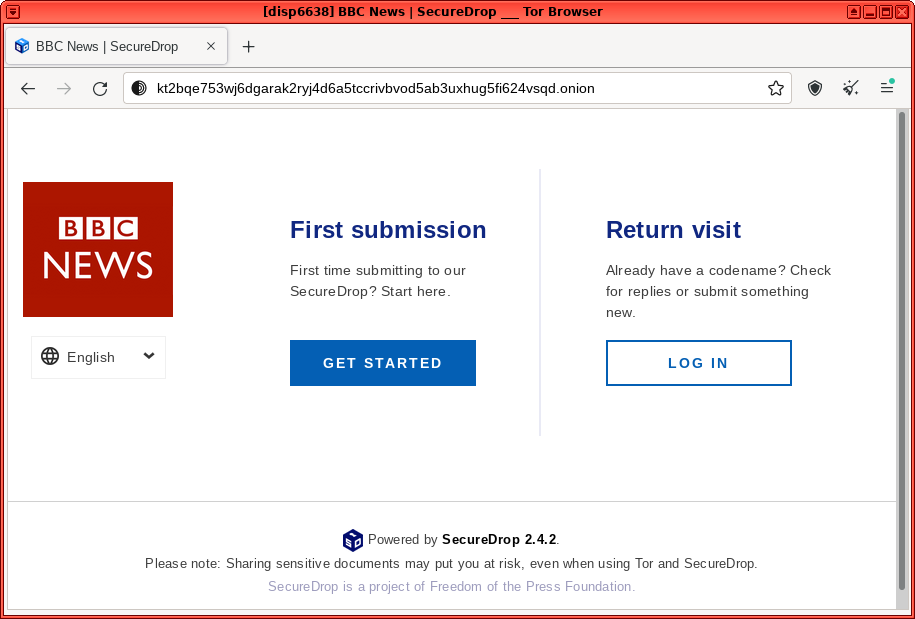Maximize the Tor Browser window
Image resolution: width=915 pixels, height=619 pixels.
tap(886, 12)
